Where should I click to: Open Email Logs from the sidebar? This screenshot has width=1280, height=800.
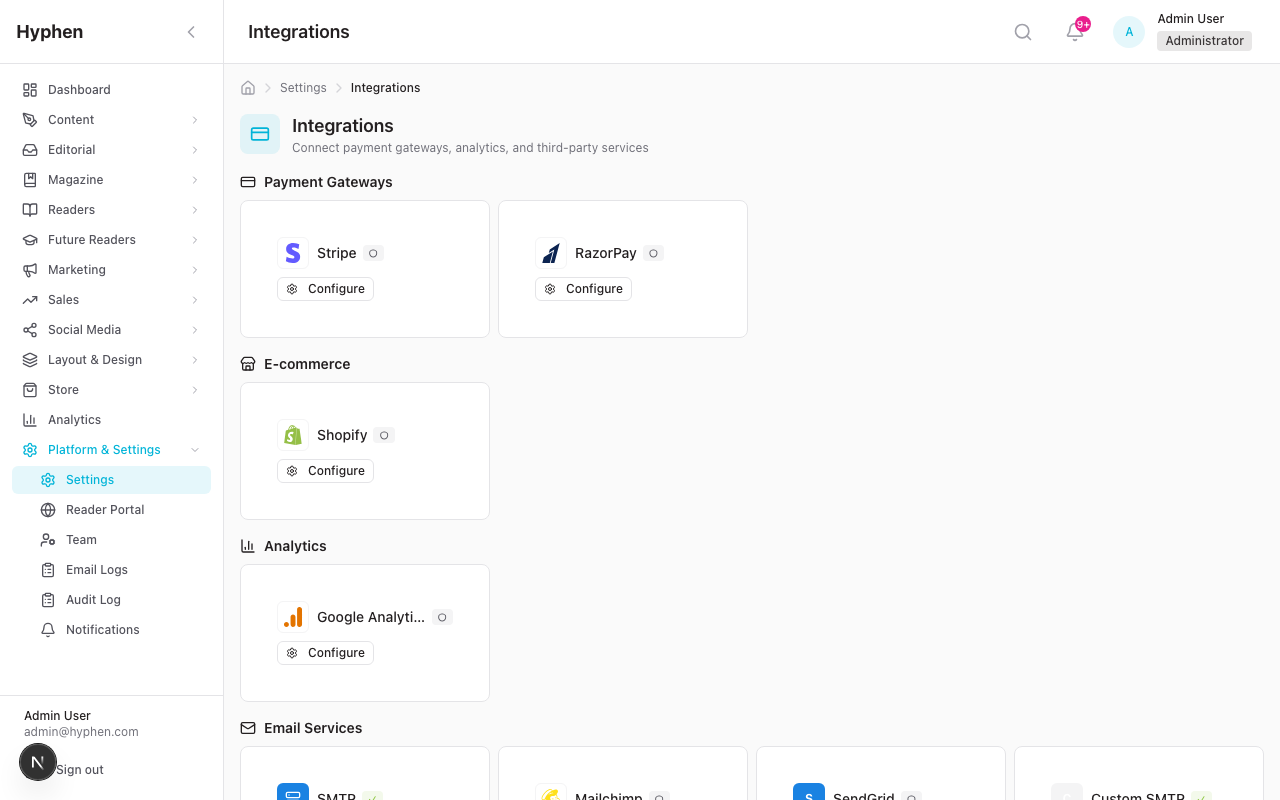point(96,569)
